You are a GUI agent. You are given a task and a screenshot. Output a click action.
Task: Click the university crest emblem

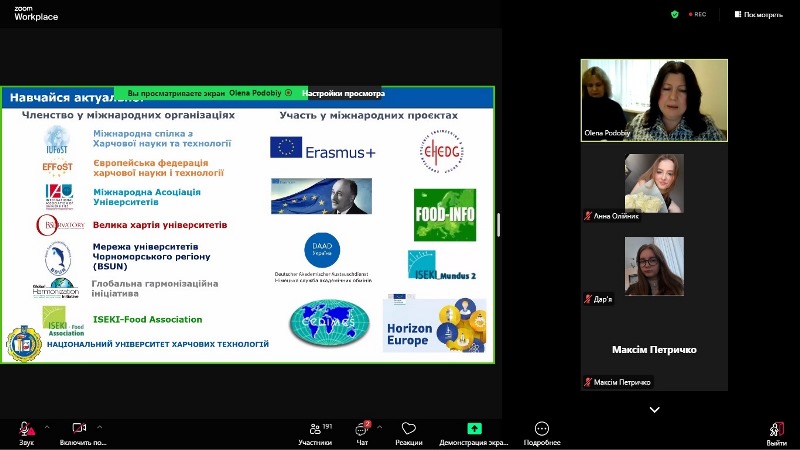click(x=24, y=343)
